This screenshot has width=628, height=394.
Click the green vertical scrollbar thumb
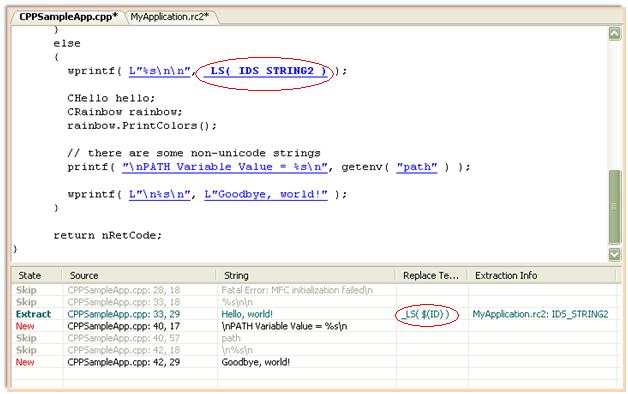[614, 207]
